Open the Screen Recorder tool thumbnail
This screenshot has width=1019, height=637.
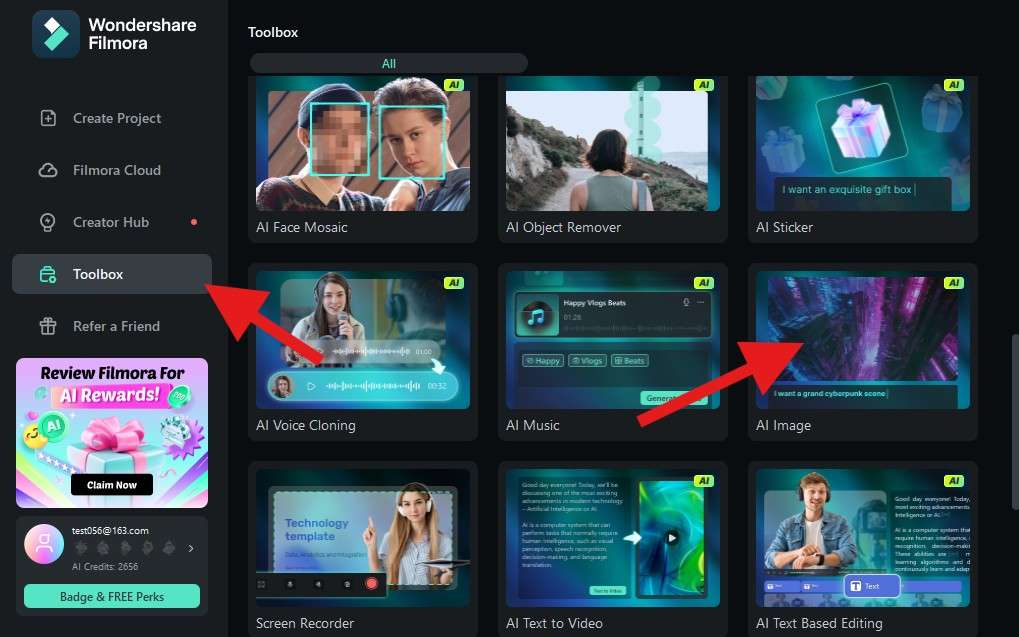pyautogui.click(x=363, y=538)
